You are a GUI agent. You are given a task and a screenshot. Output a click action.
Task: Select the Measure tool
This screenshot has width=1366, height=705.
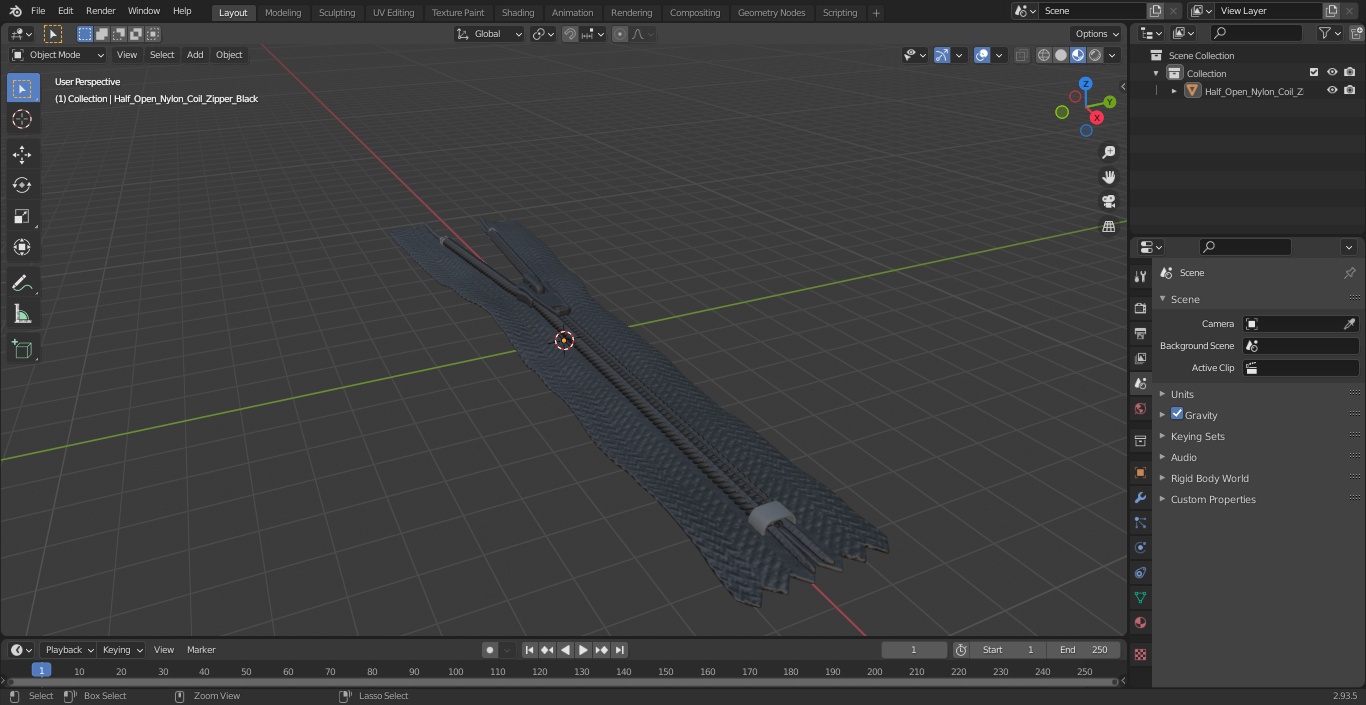(22, 314)
